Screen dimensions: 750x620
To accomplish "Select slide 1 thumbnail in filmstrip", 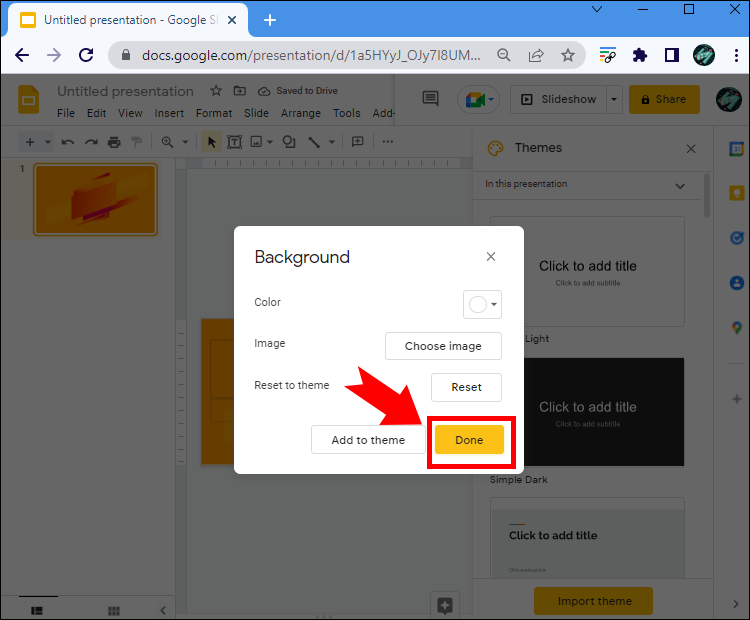I will 95,199.
